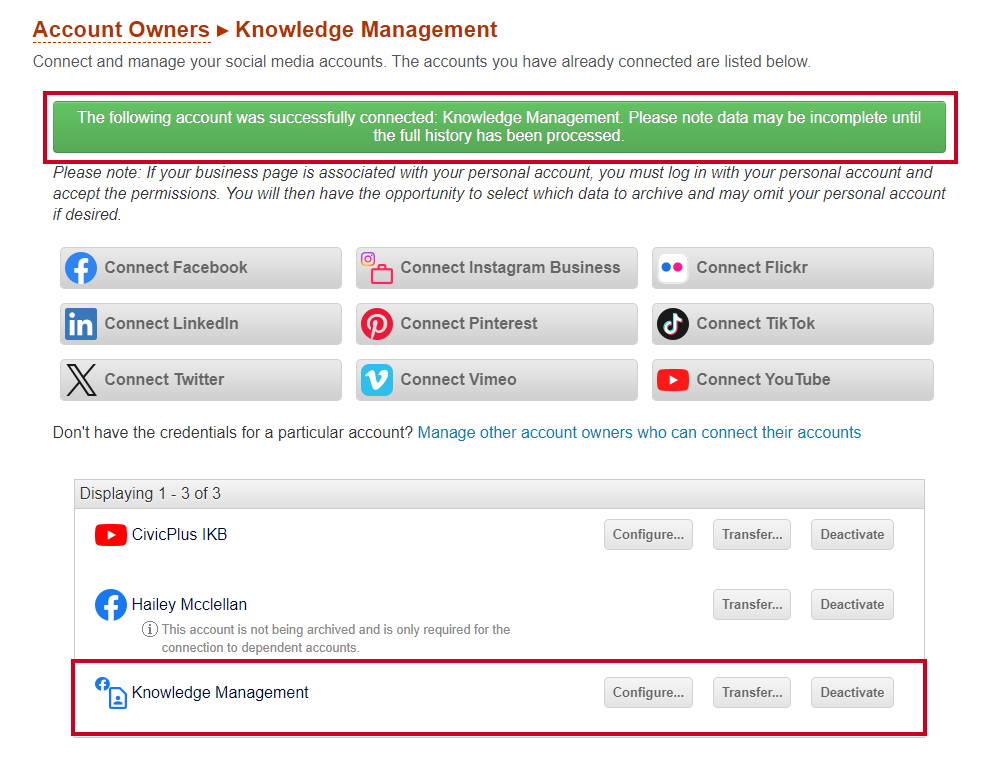Image resolution: width=986 pixels, height=766 pixels.
Task: Click the italic Please note paragraph
Action: coord(499,194)
